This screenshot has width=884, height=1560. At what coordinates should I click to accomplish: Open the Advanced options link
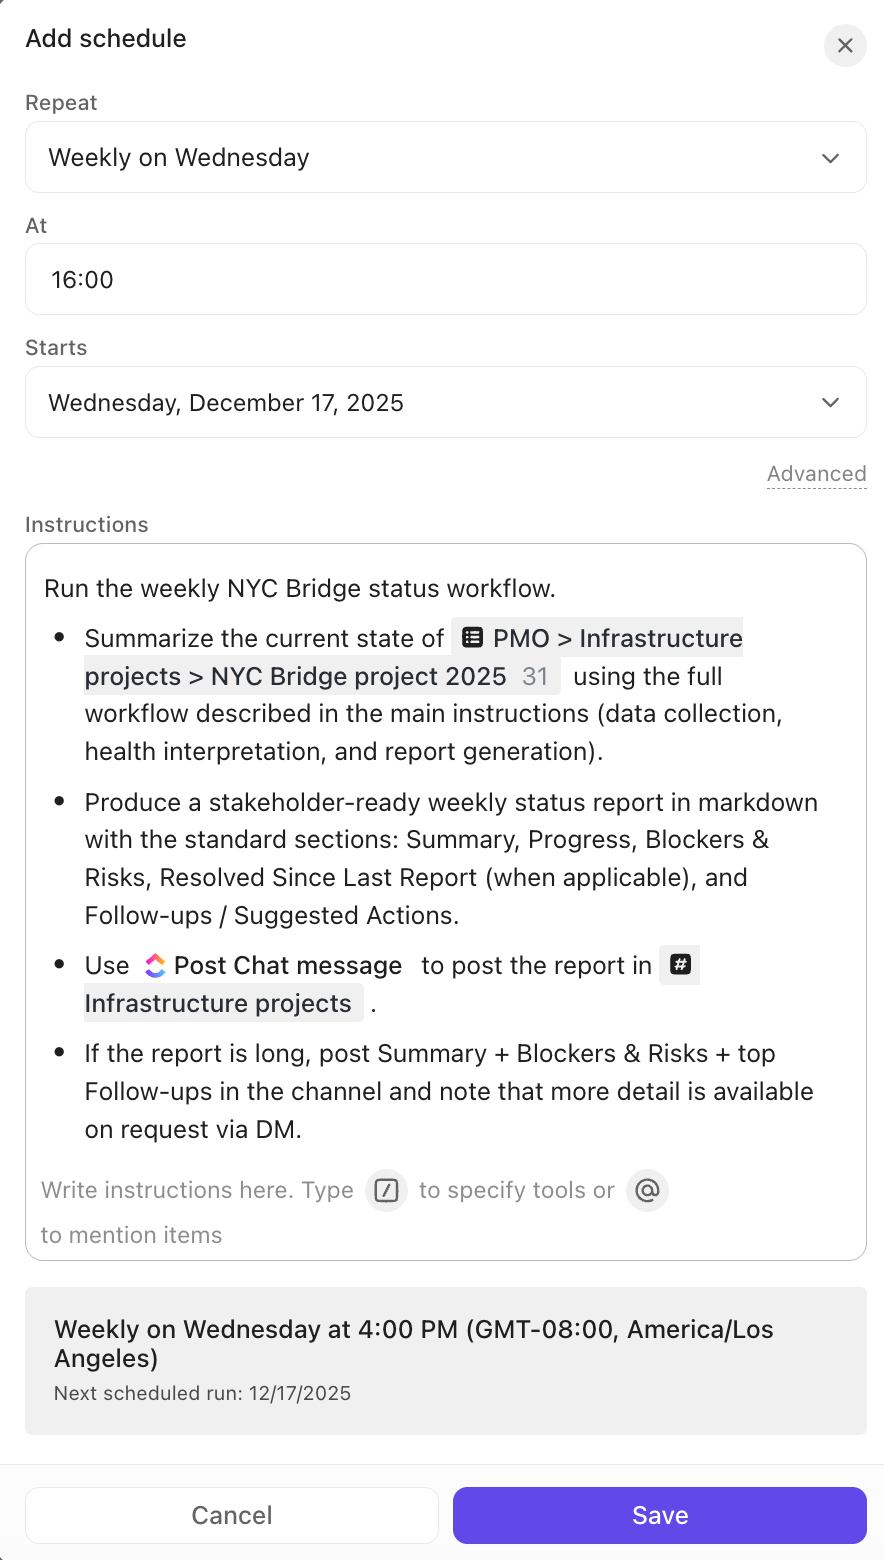click(816, 473)
